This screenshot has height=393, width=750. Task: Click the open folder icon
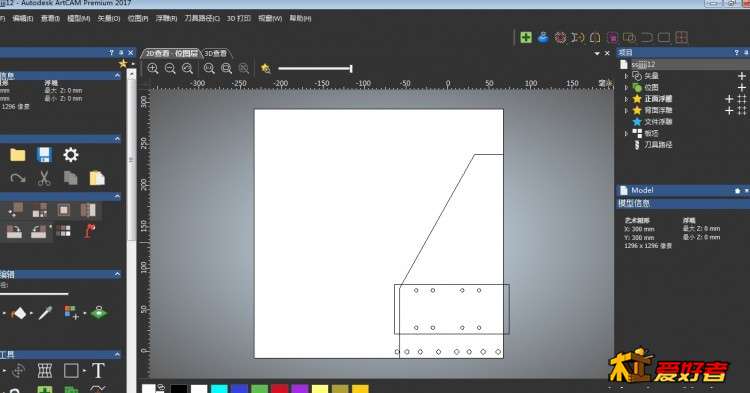point(18,155)
